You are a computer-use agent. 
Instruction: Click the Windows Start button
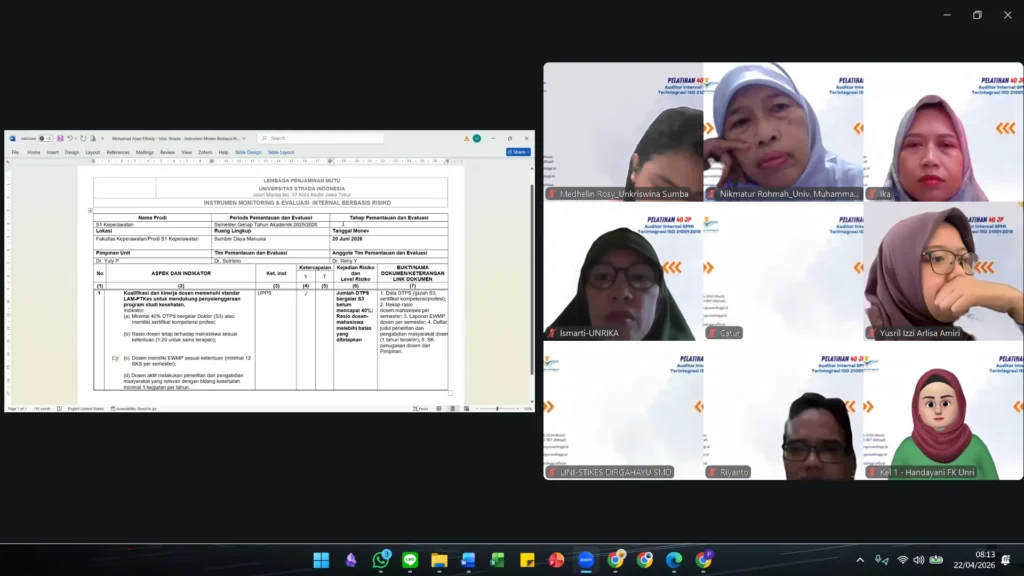pos(322,560)
